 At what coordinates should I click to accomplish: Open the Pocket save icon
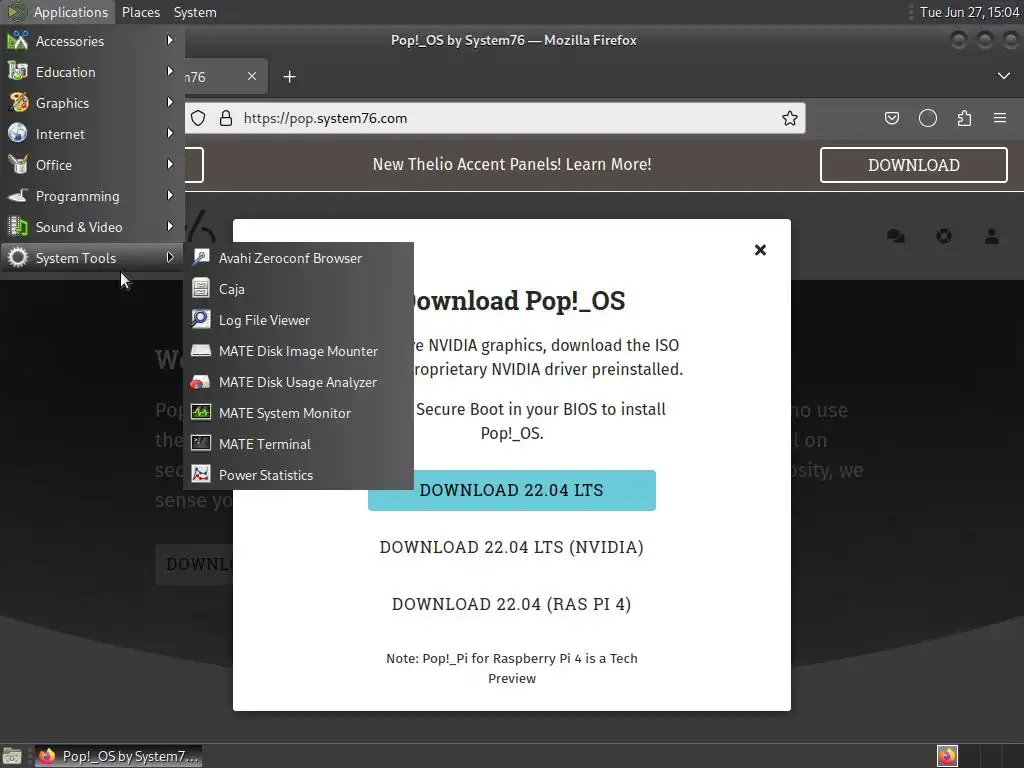coord(891,118)
